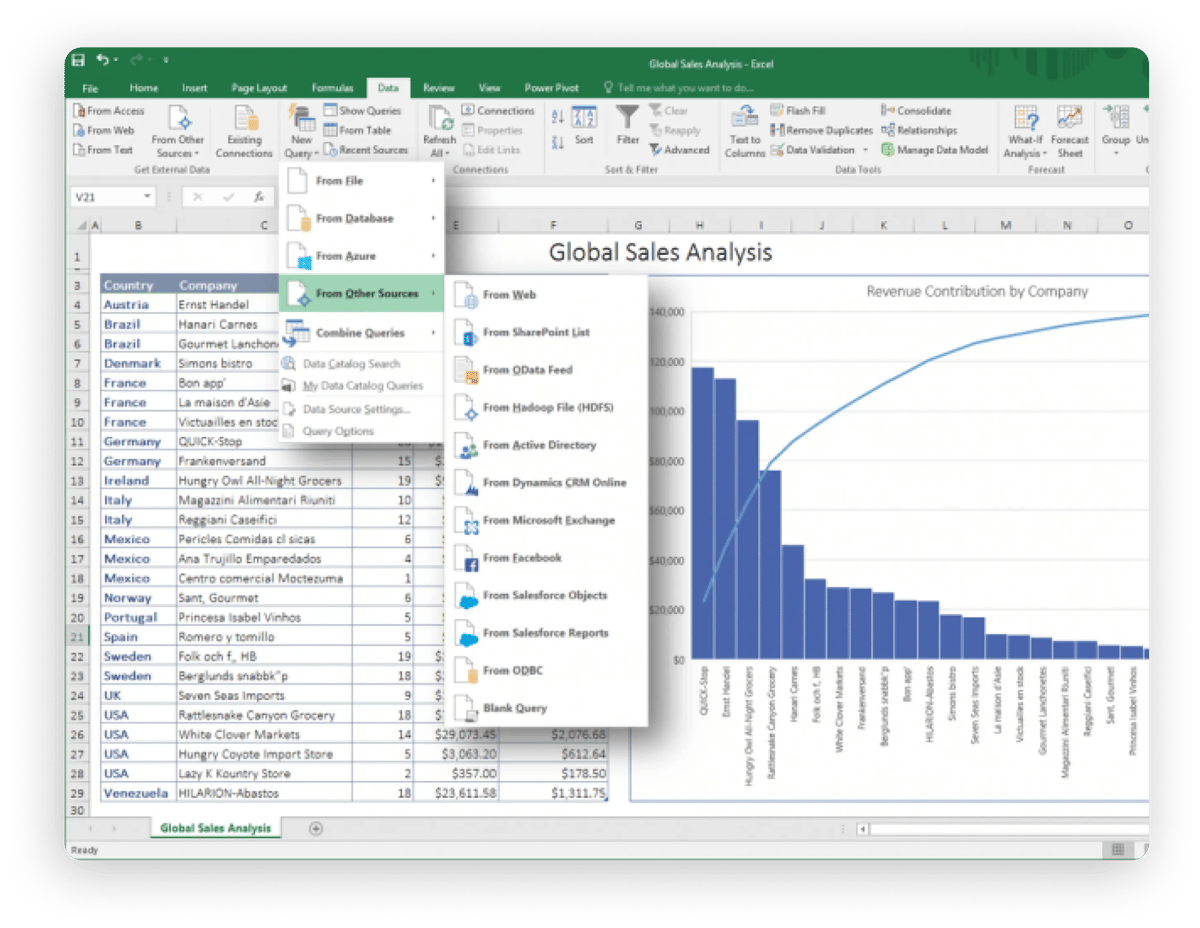Click the large Sort button

(x=584, y=126)
